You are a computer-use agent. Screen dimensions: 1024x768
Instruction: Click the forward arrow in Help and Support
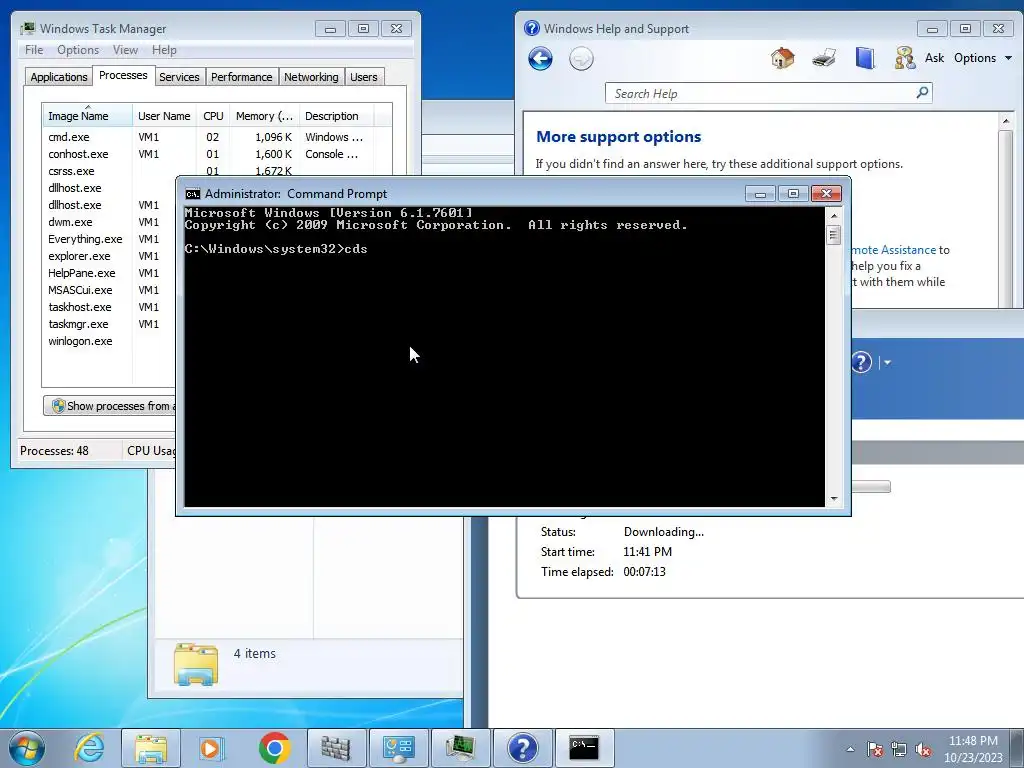coord(581,59)
